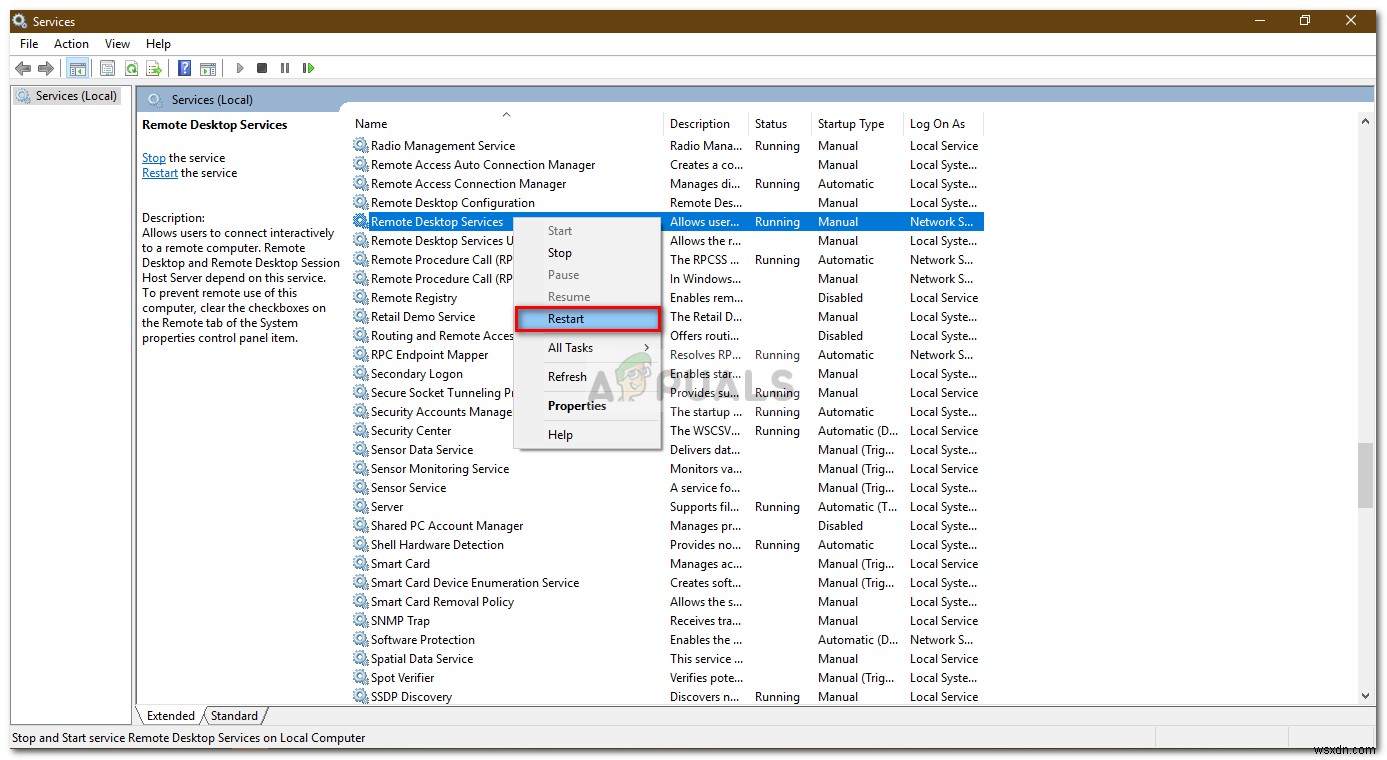Sort by the Log On As column header
This screenshot has height=760, width=1387.
[943, 124]
